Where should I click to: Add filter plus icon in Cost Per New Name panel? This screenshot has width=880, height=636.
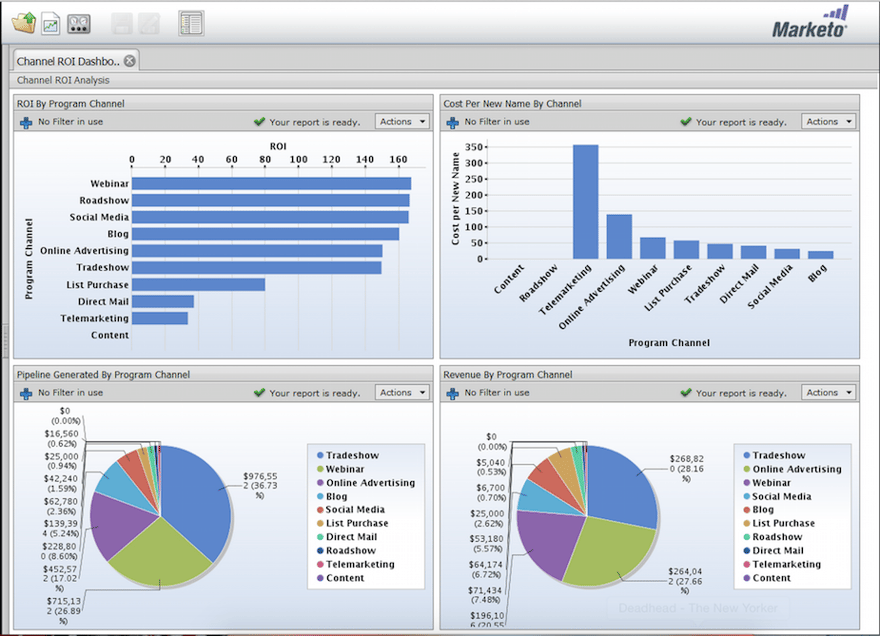coord(452,122)
